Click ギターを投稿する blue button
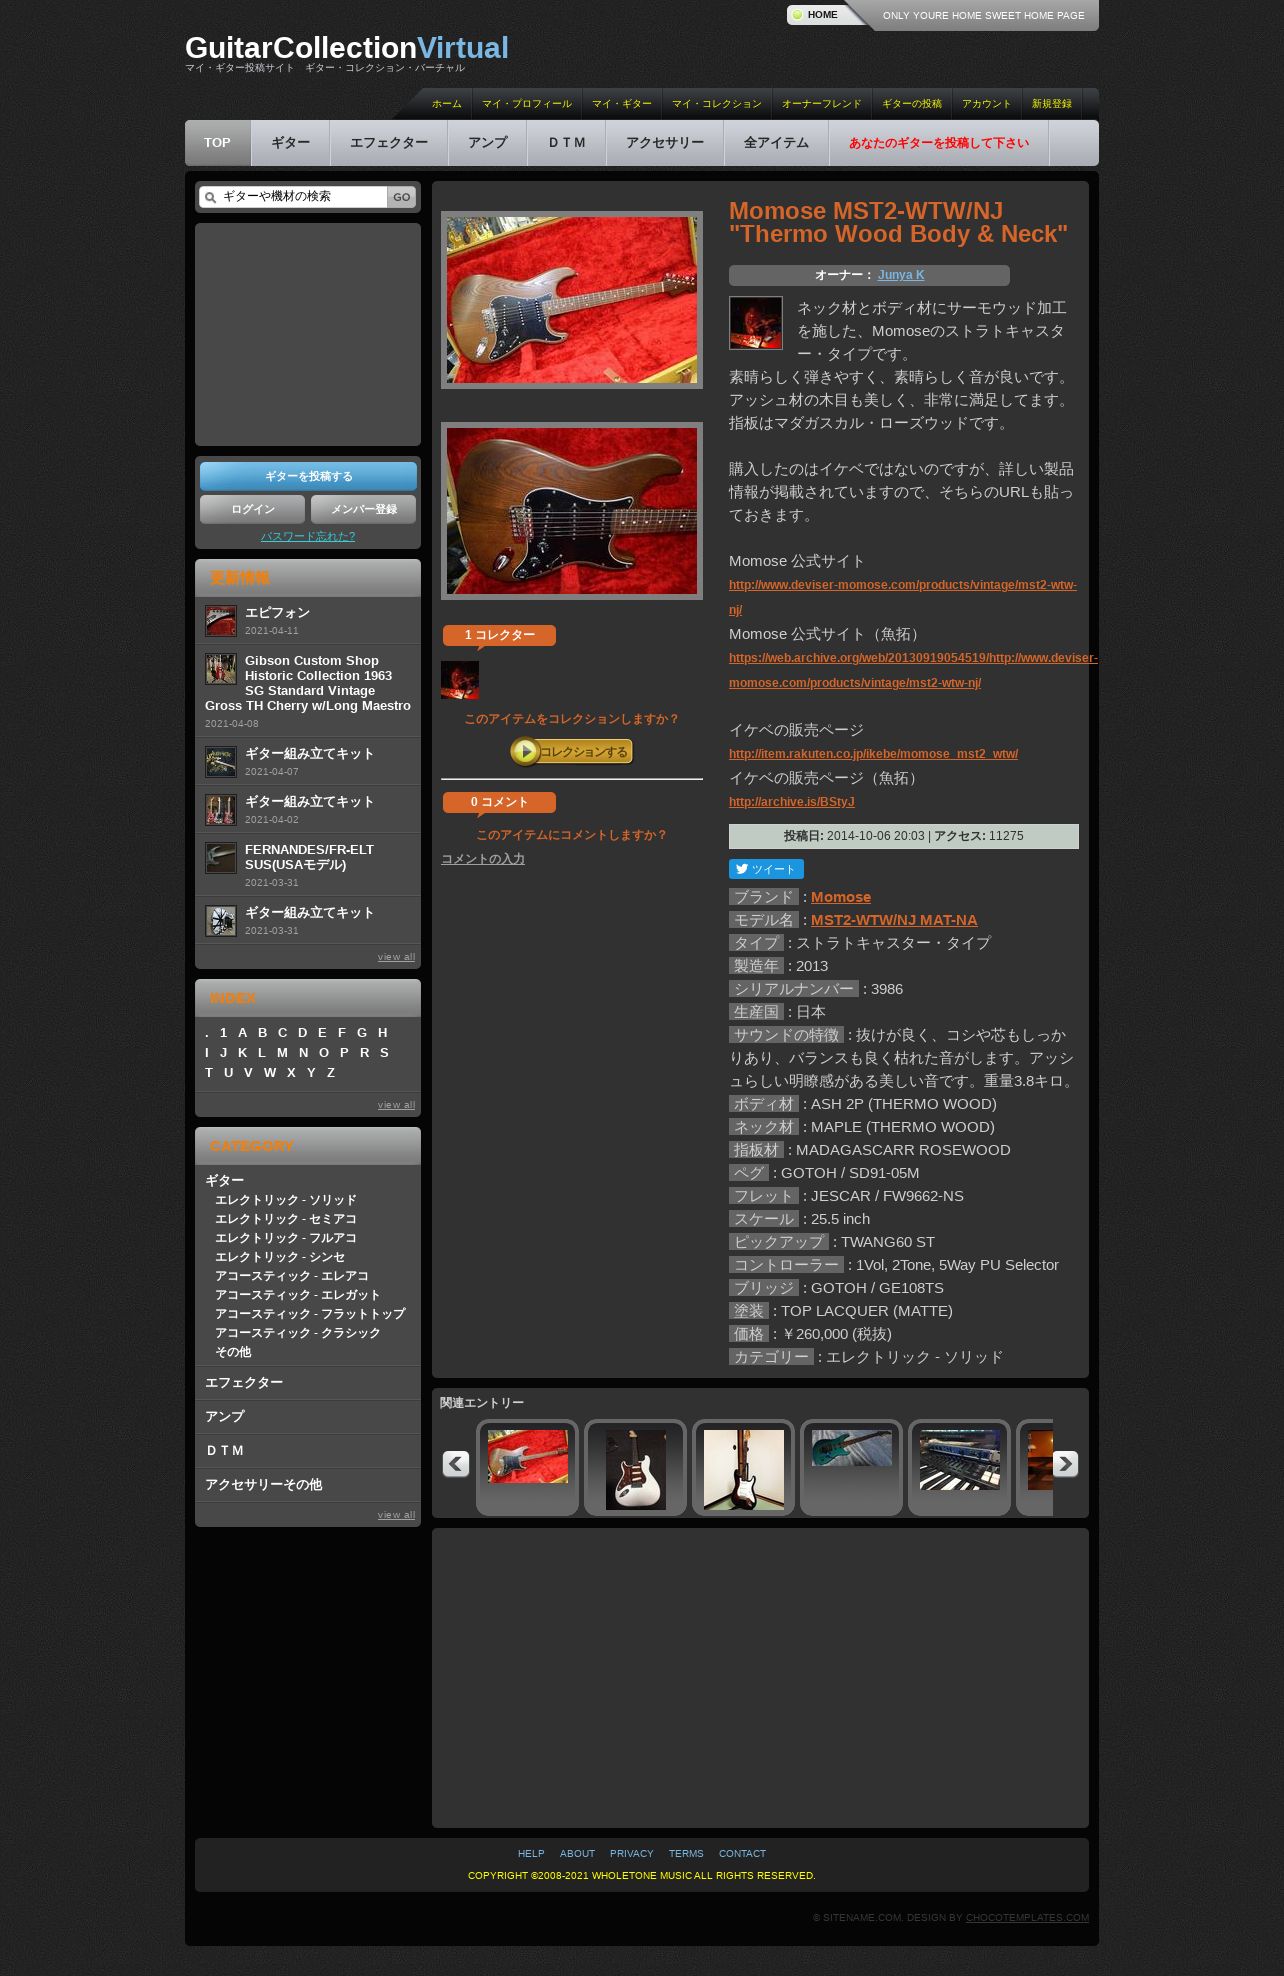This screenshot has width=1284, height=1976. coord(308,477)
